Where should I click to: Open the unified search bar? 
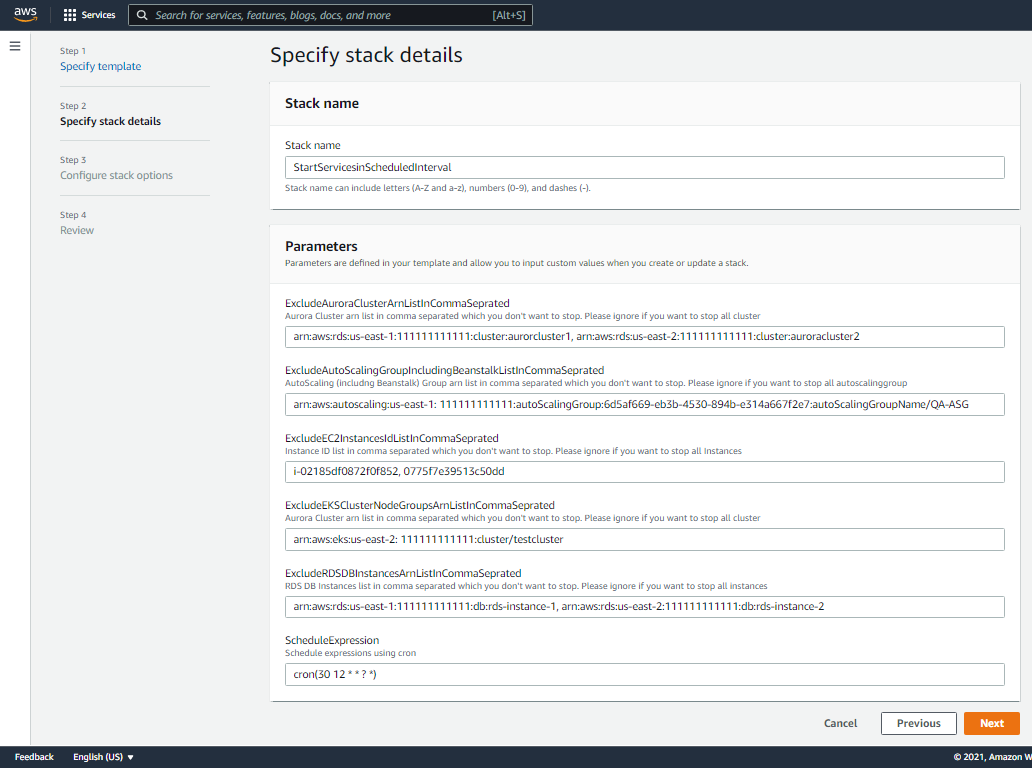pos(330,15)
